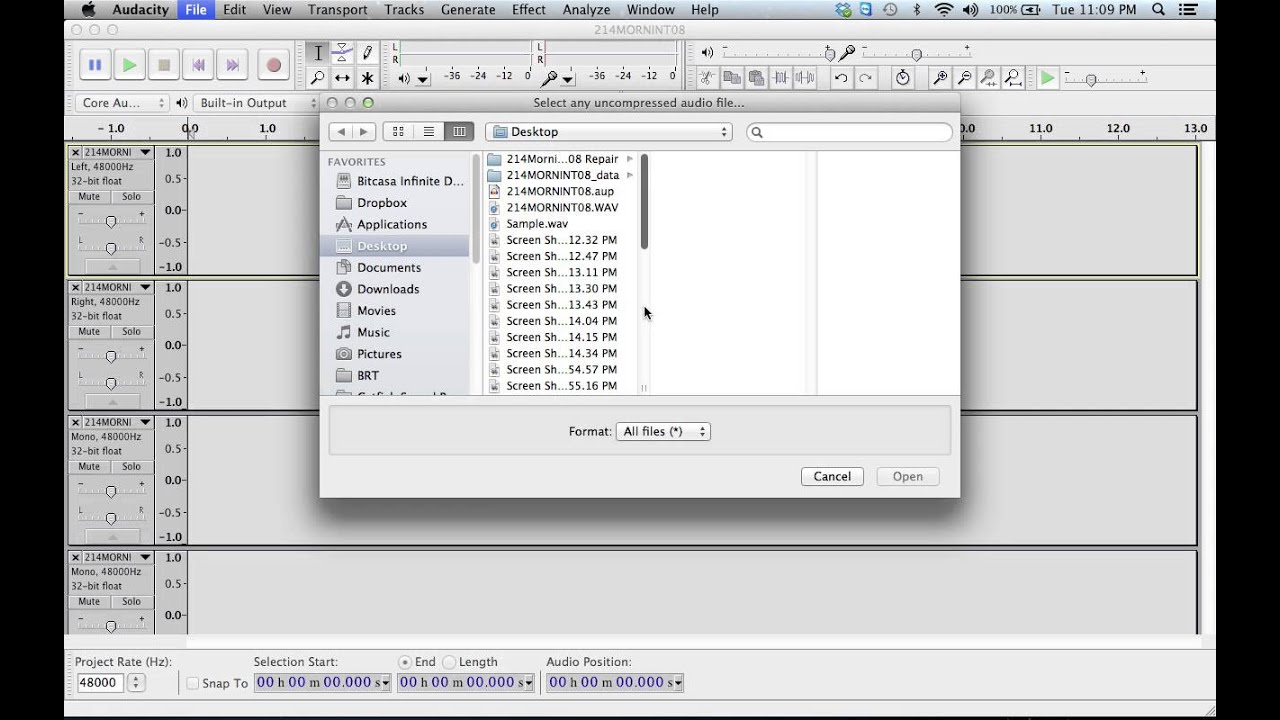Switch file dialog to list view
Image resolution: width=1280 pixels, height=720 pixels.
(x=429, y=131)
